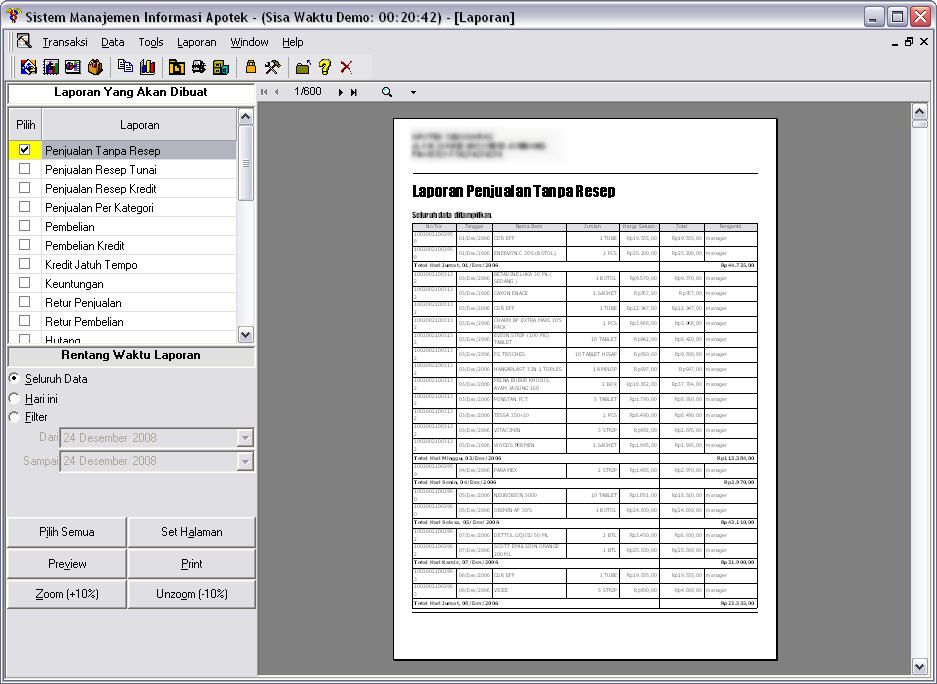Click the yellow folder toolbar icon

point(176,67)
